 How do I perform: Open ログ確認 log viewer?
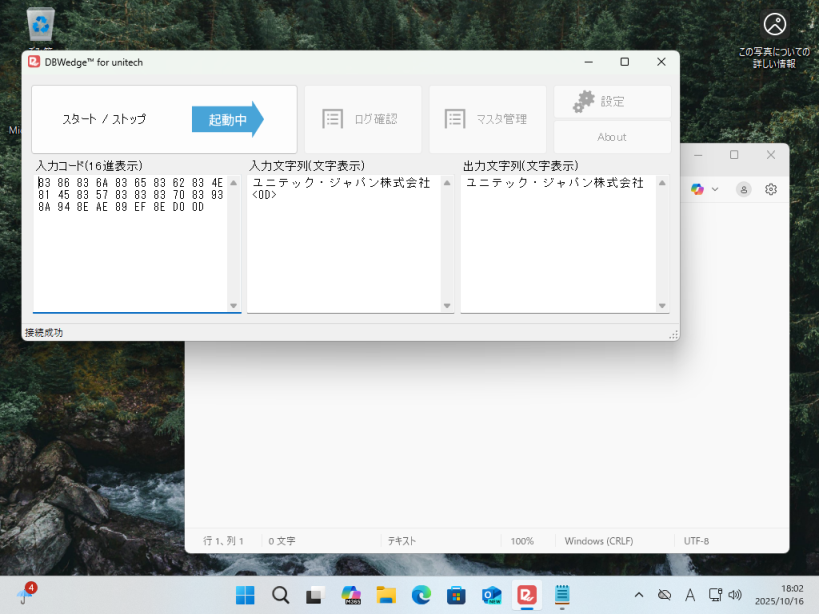click(x=363, y=119)
